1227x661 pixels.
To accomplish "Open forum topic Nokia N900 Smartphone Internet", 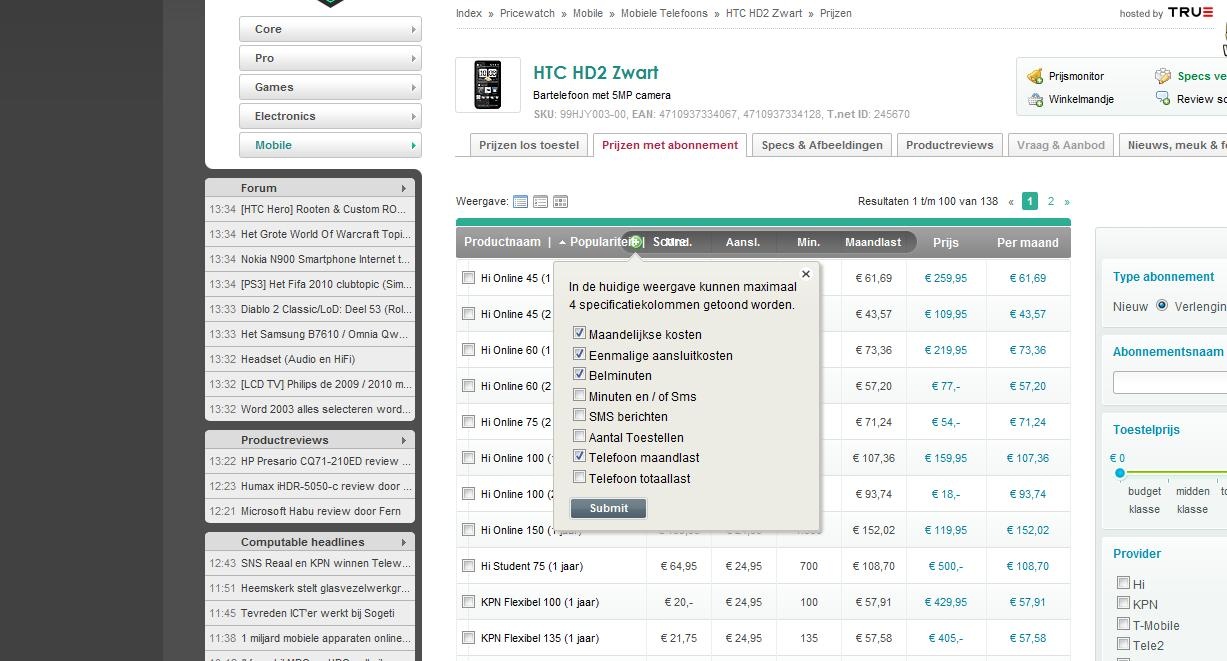I will (325, 259).
